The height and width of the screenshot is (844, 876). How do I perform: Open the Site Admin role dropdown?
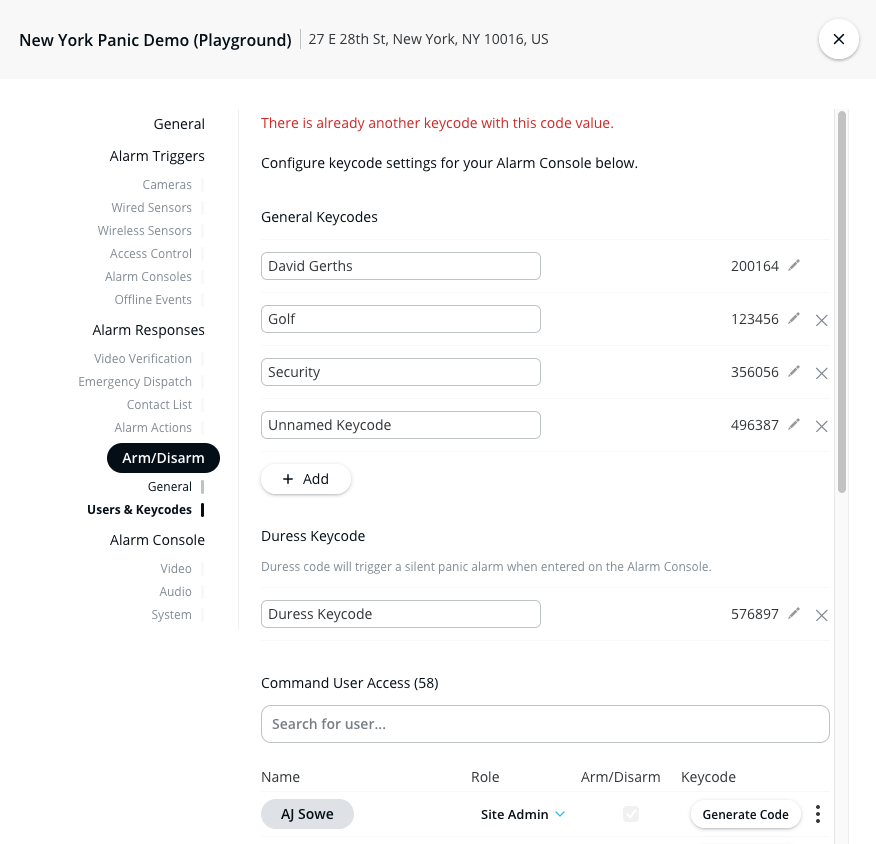tap(523, 814)
